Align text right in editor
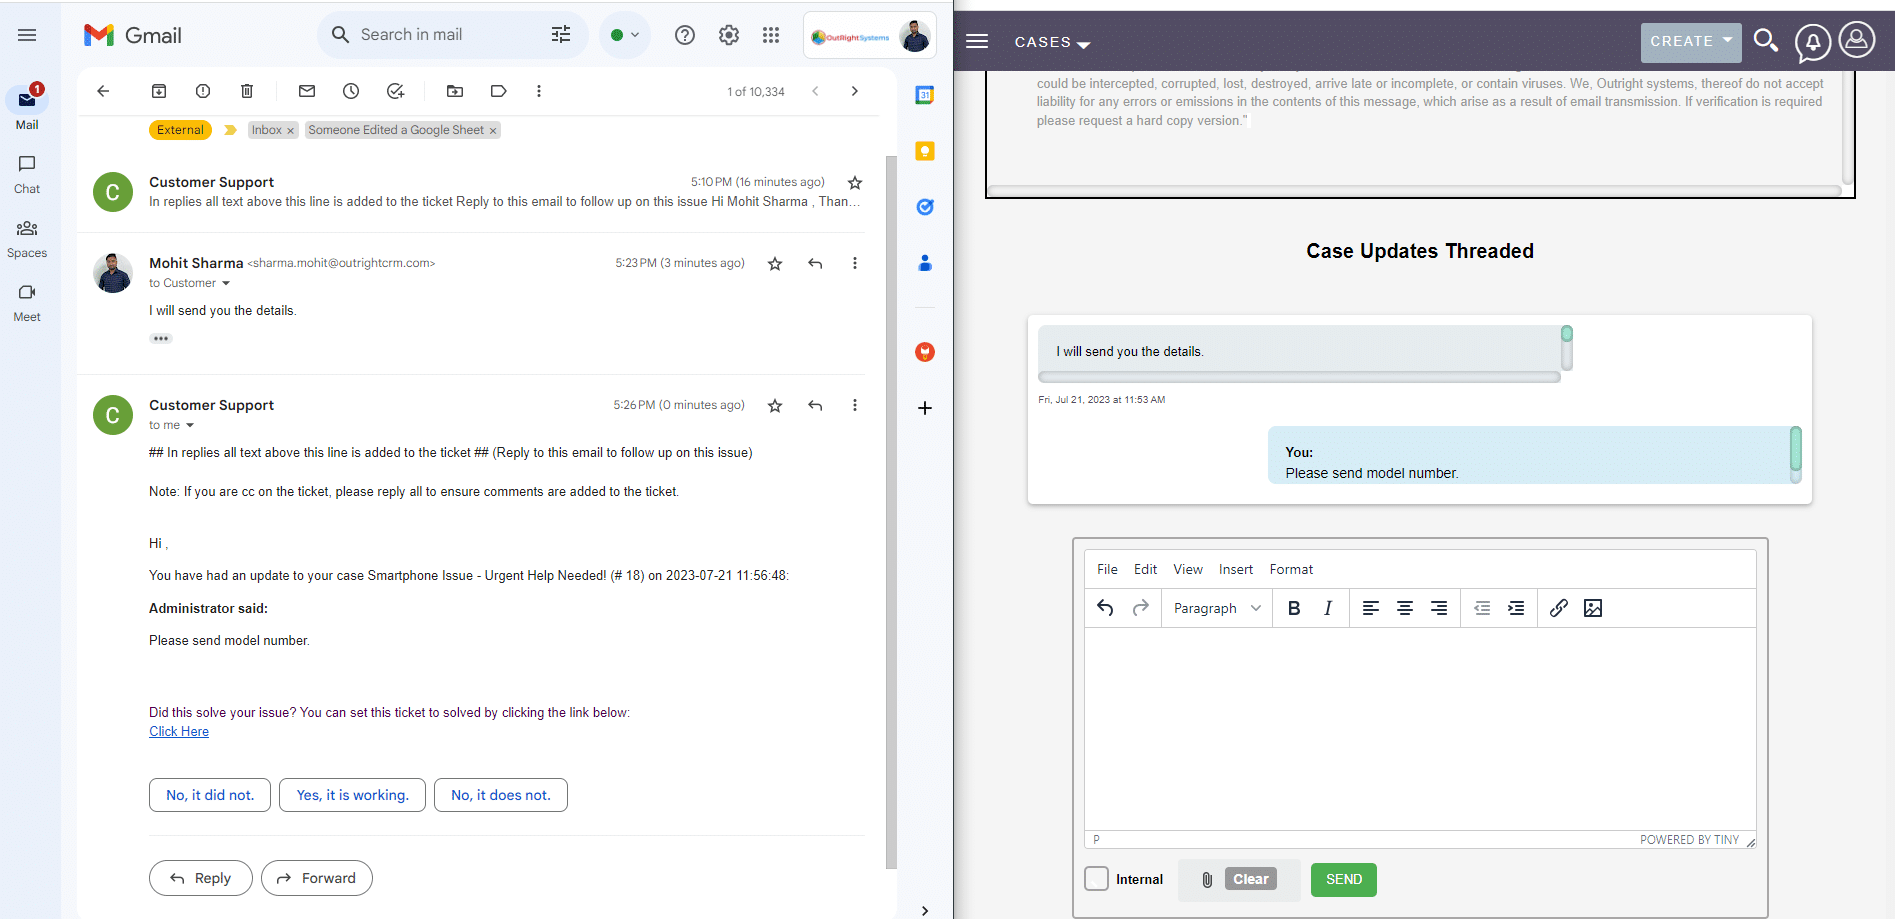 1439,608
